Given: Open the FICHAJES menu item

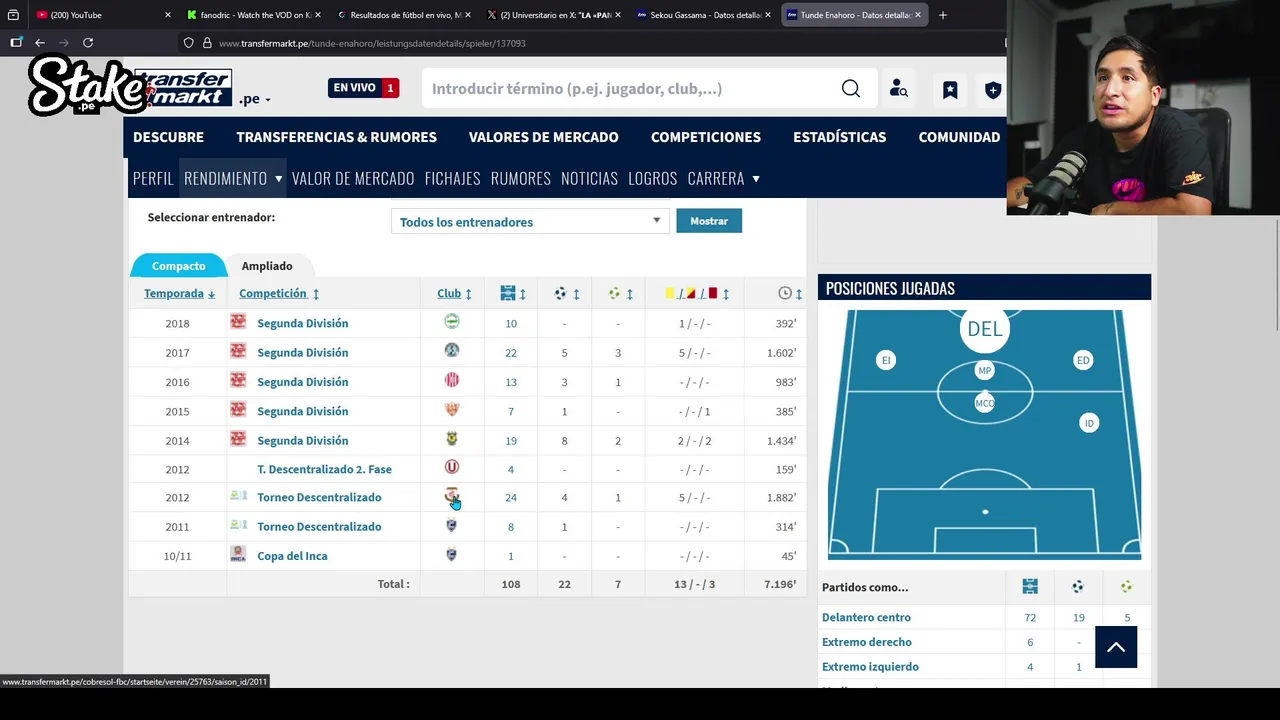Looking at the screenshot, I should click(453, 178).
